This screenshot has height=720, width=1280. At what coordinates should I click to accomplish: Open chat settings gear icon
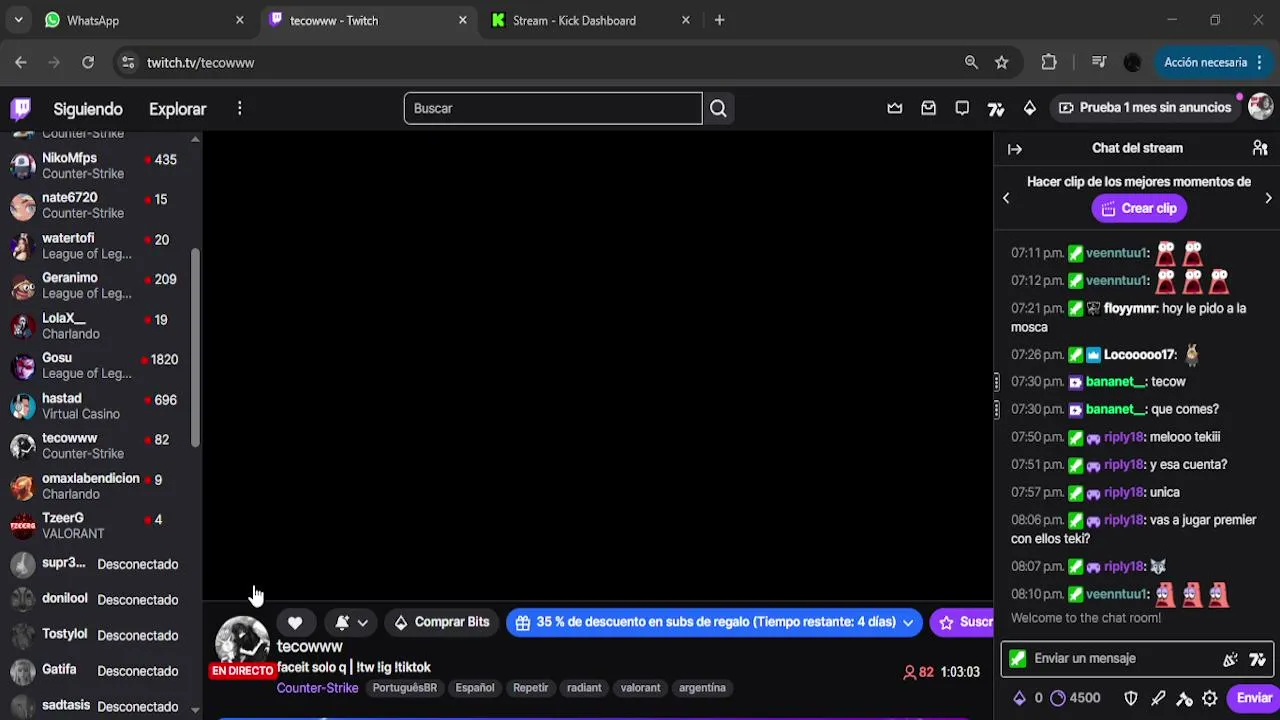1210,698
